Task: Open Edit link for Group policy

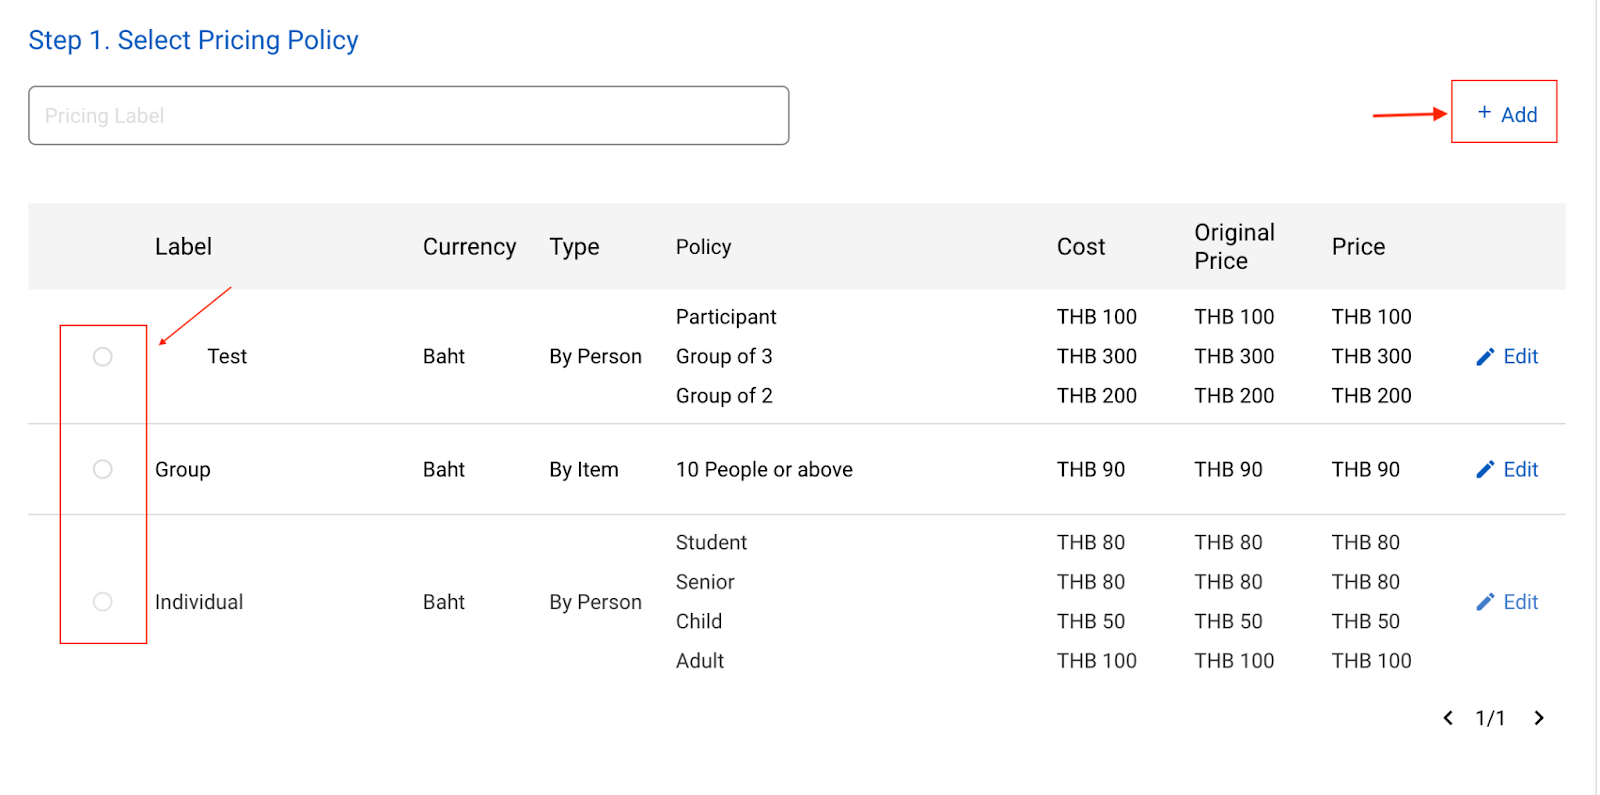Action: point(1520,470)
